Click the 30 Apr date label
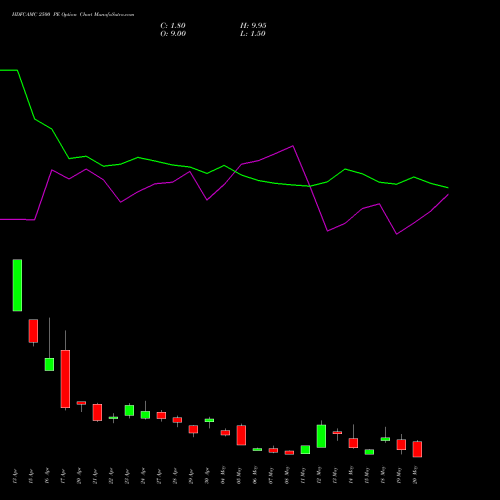 (x=207, y=475)
